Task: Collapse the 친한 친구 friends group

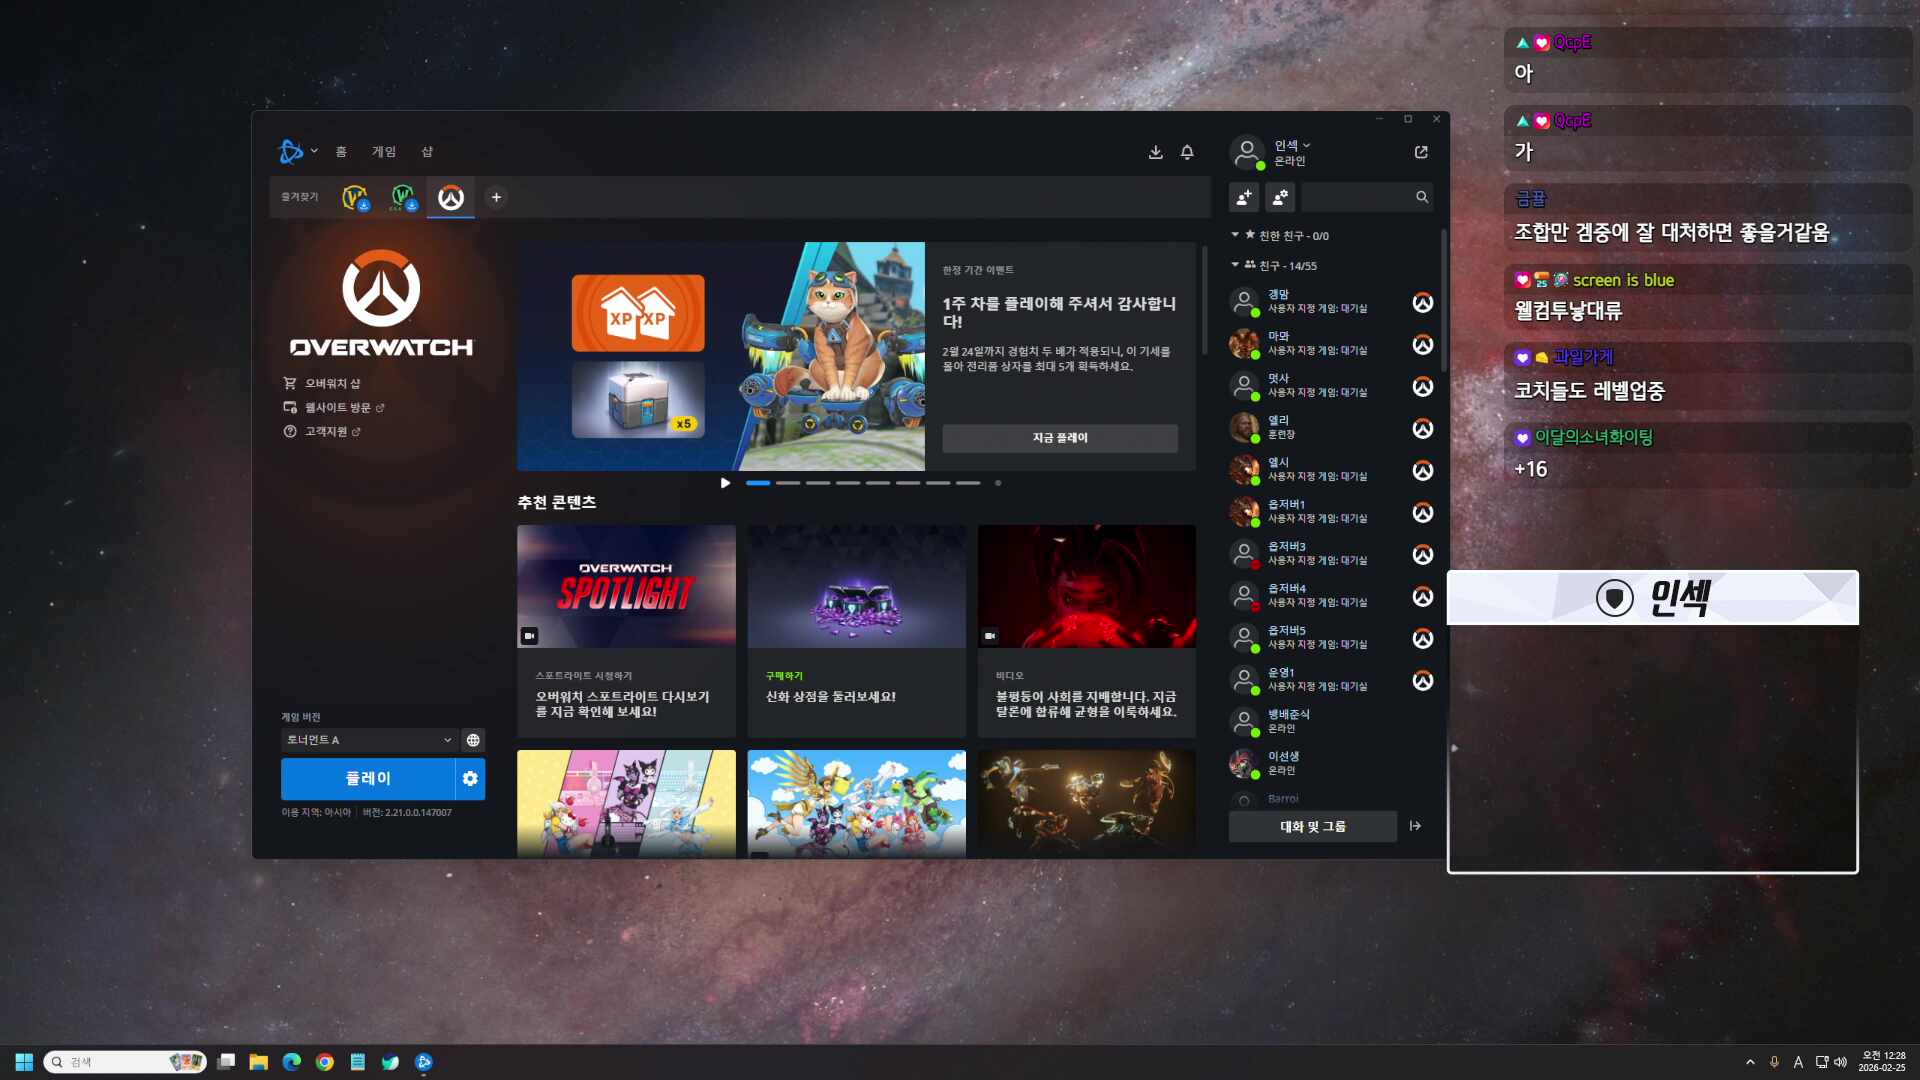Action: pyautogui.click(x=1236, y=235)
